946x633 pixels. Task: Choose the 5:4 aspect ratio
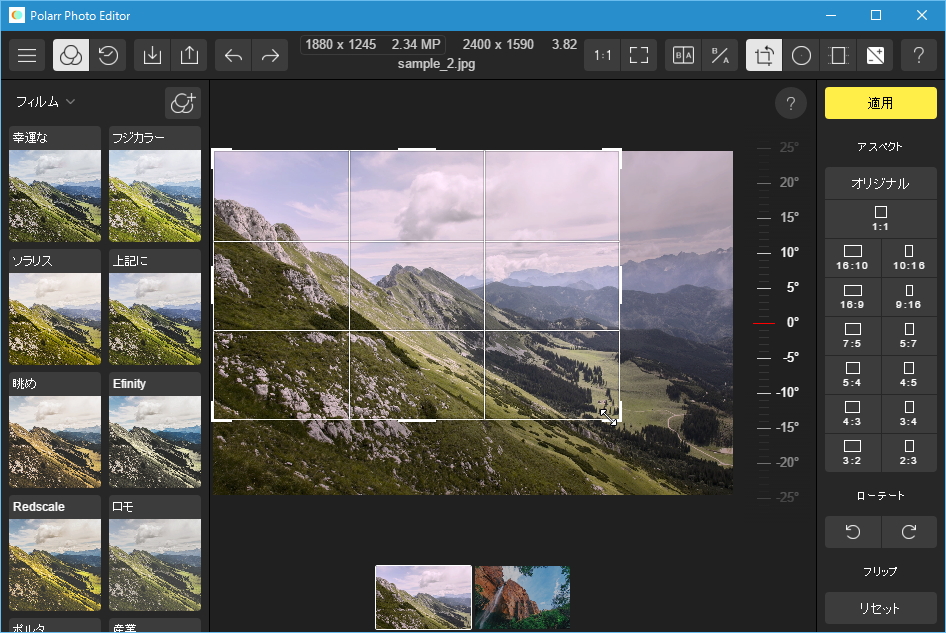(x=852, y=375)
